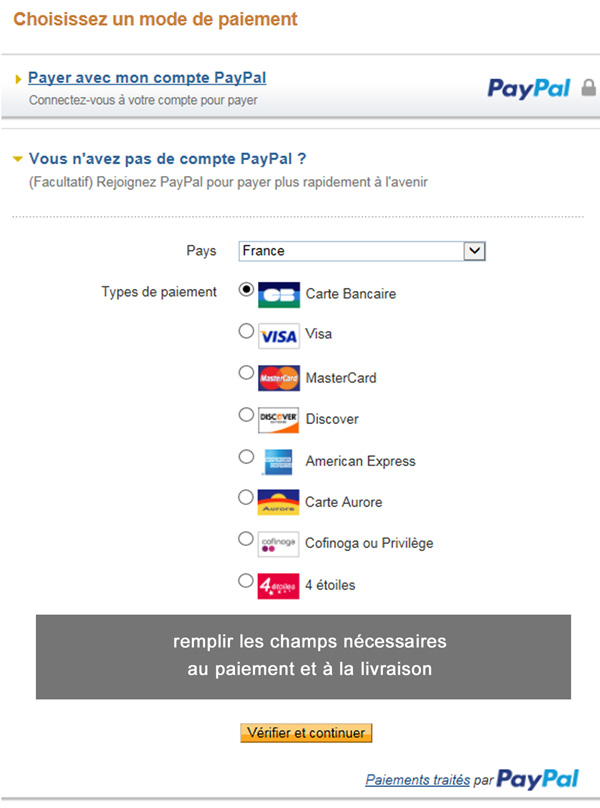This screenshot has width=600, height=808.
Task: Select the Carte Aurore radio button
Action: point(246,497)
